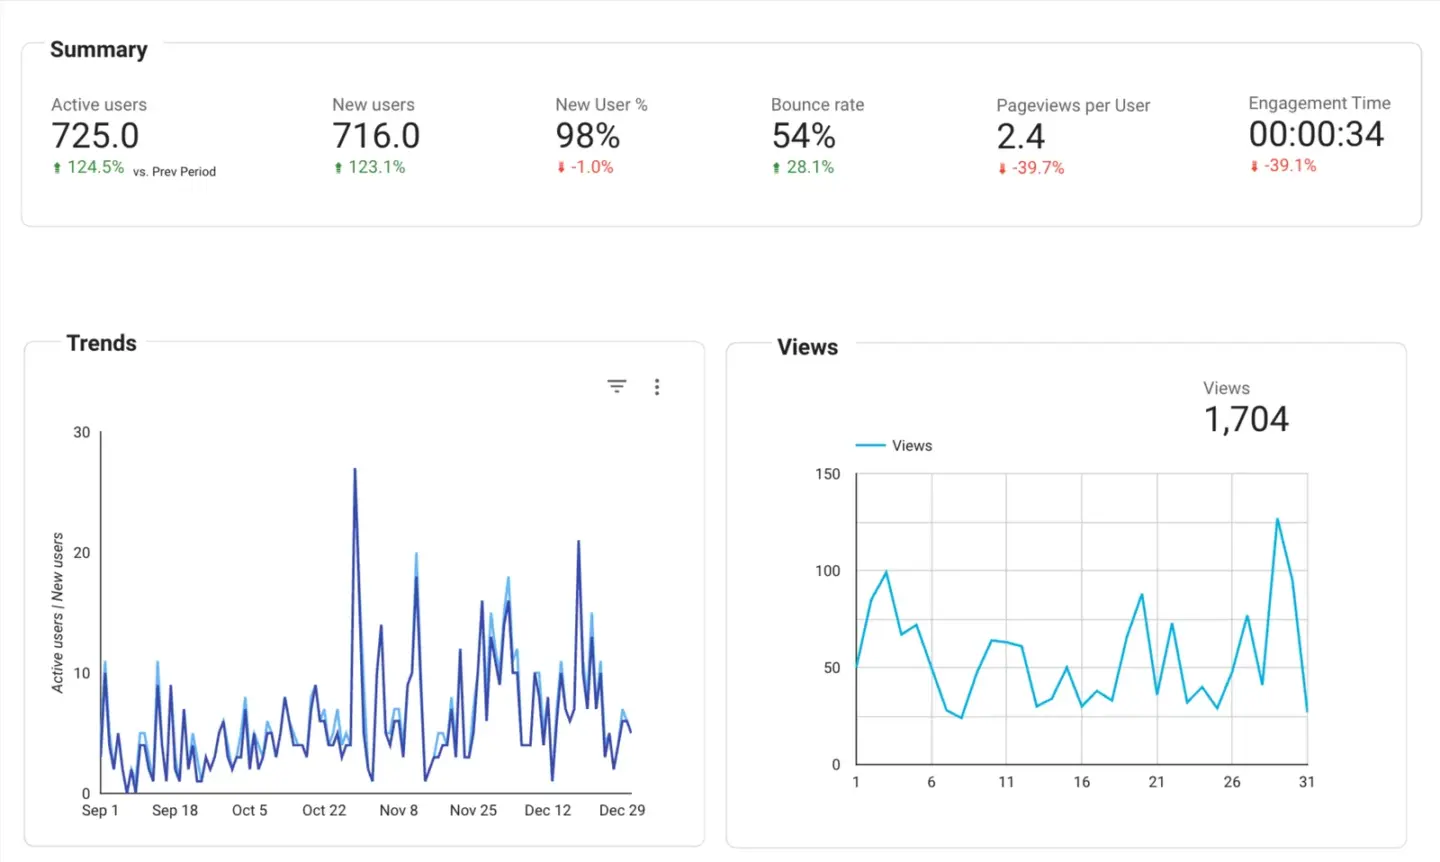Click the Engagement Time 00:00:34 value
Viewport: 1440px width, 862px height.
1316,134
